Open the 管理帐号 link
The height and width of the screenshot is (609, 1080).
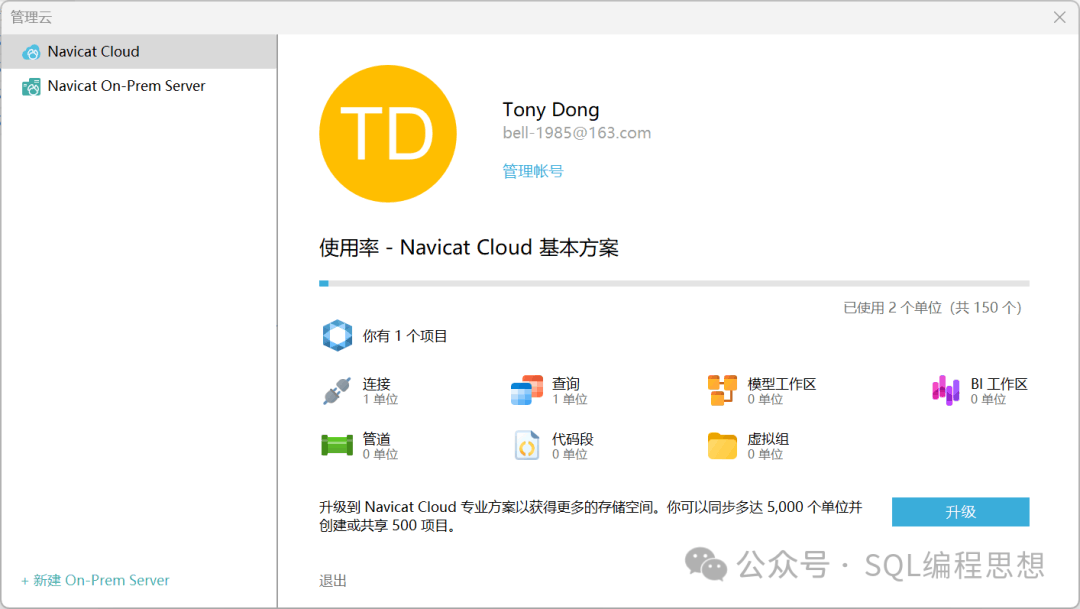point(532,171)
